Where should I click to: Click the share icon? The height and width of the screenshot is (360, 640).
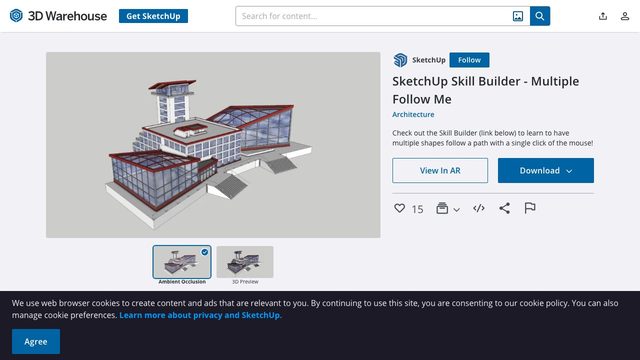(504, 208)
